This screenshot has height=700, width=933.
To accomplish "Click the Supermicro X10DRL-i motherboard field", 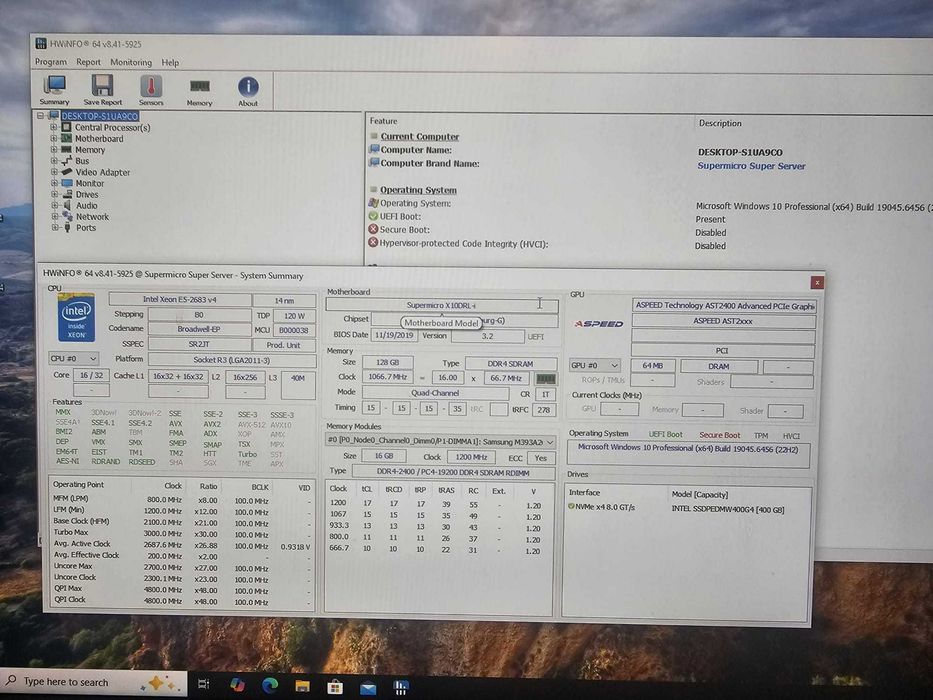I will coord(442,305).
